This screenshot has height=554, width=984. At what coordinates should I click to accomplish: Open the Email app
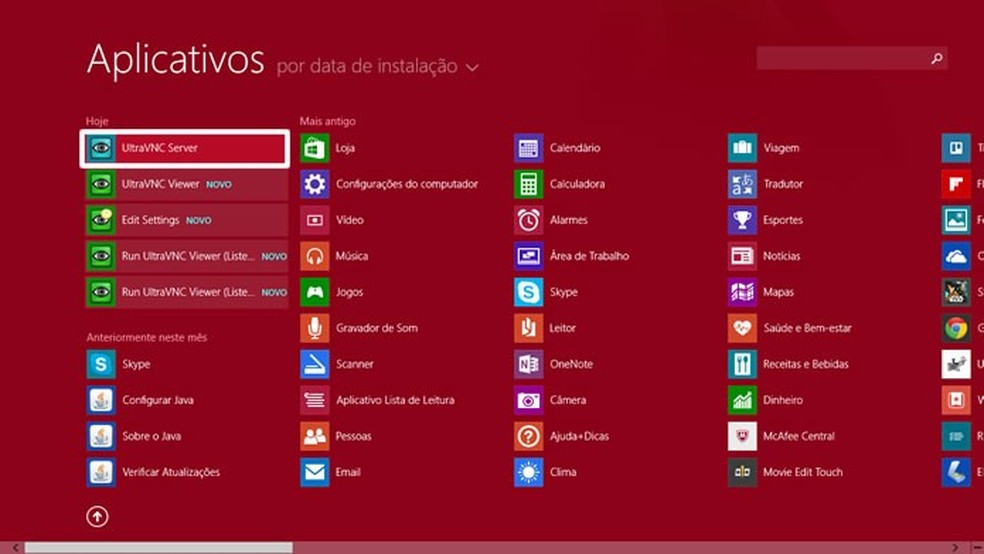tap(331, 472)
